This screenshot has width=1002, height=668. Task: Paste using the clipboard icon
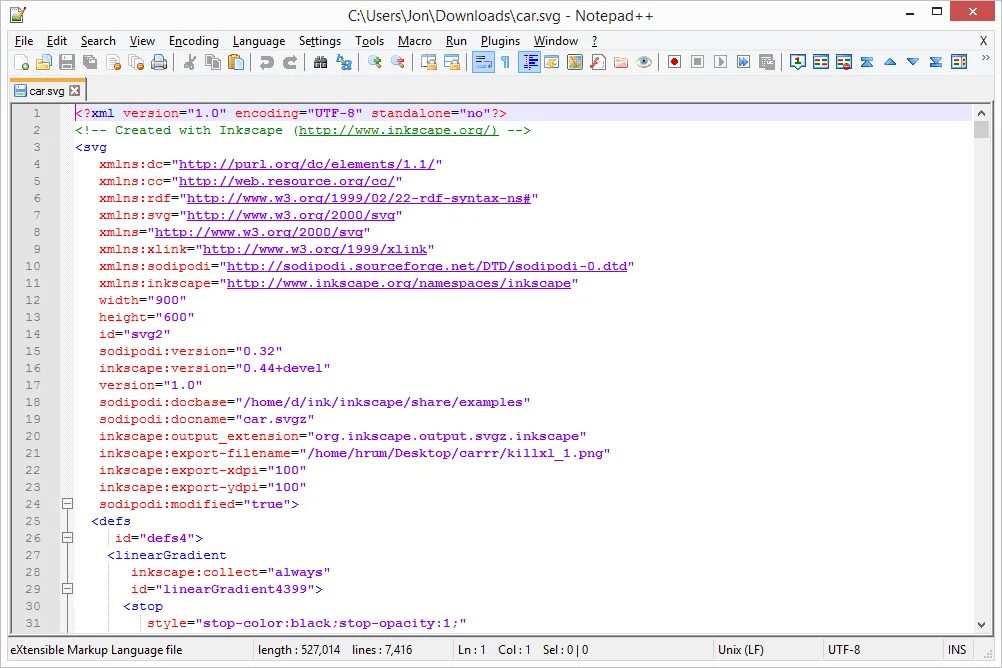click(236, 62)
